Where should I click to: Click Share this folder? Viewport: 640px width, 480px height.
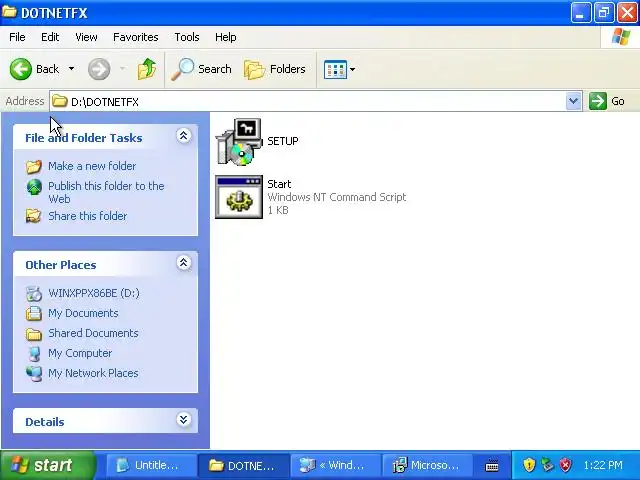click(x=87, y=216)
